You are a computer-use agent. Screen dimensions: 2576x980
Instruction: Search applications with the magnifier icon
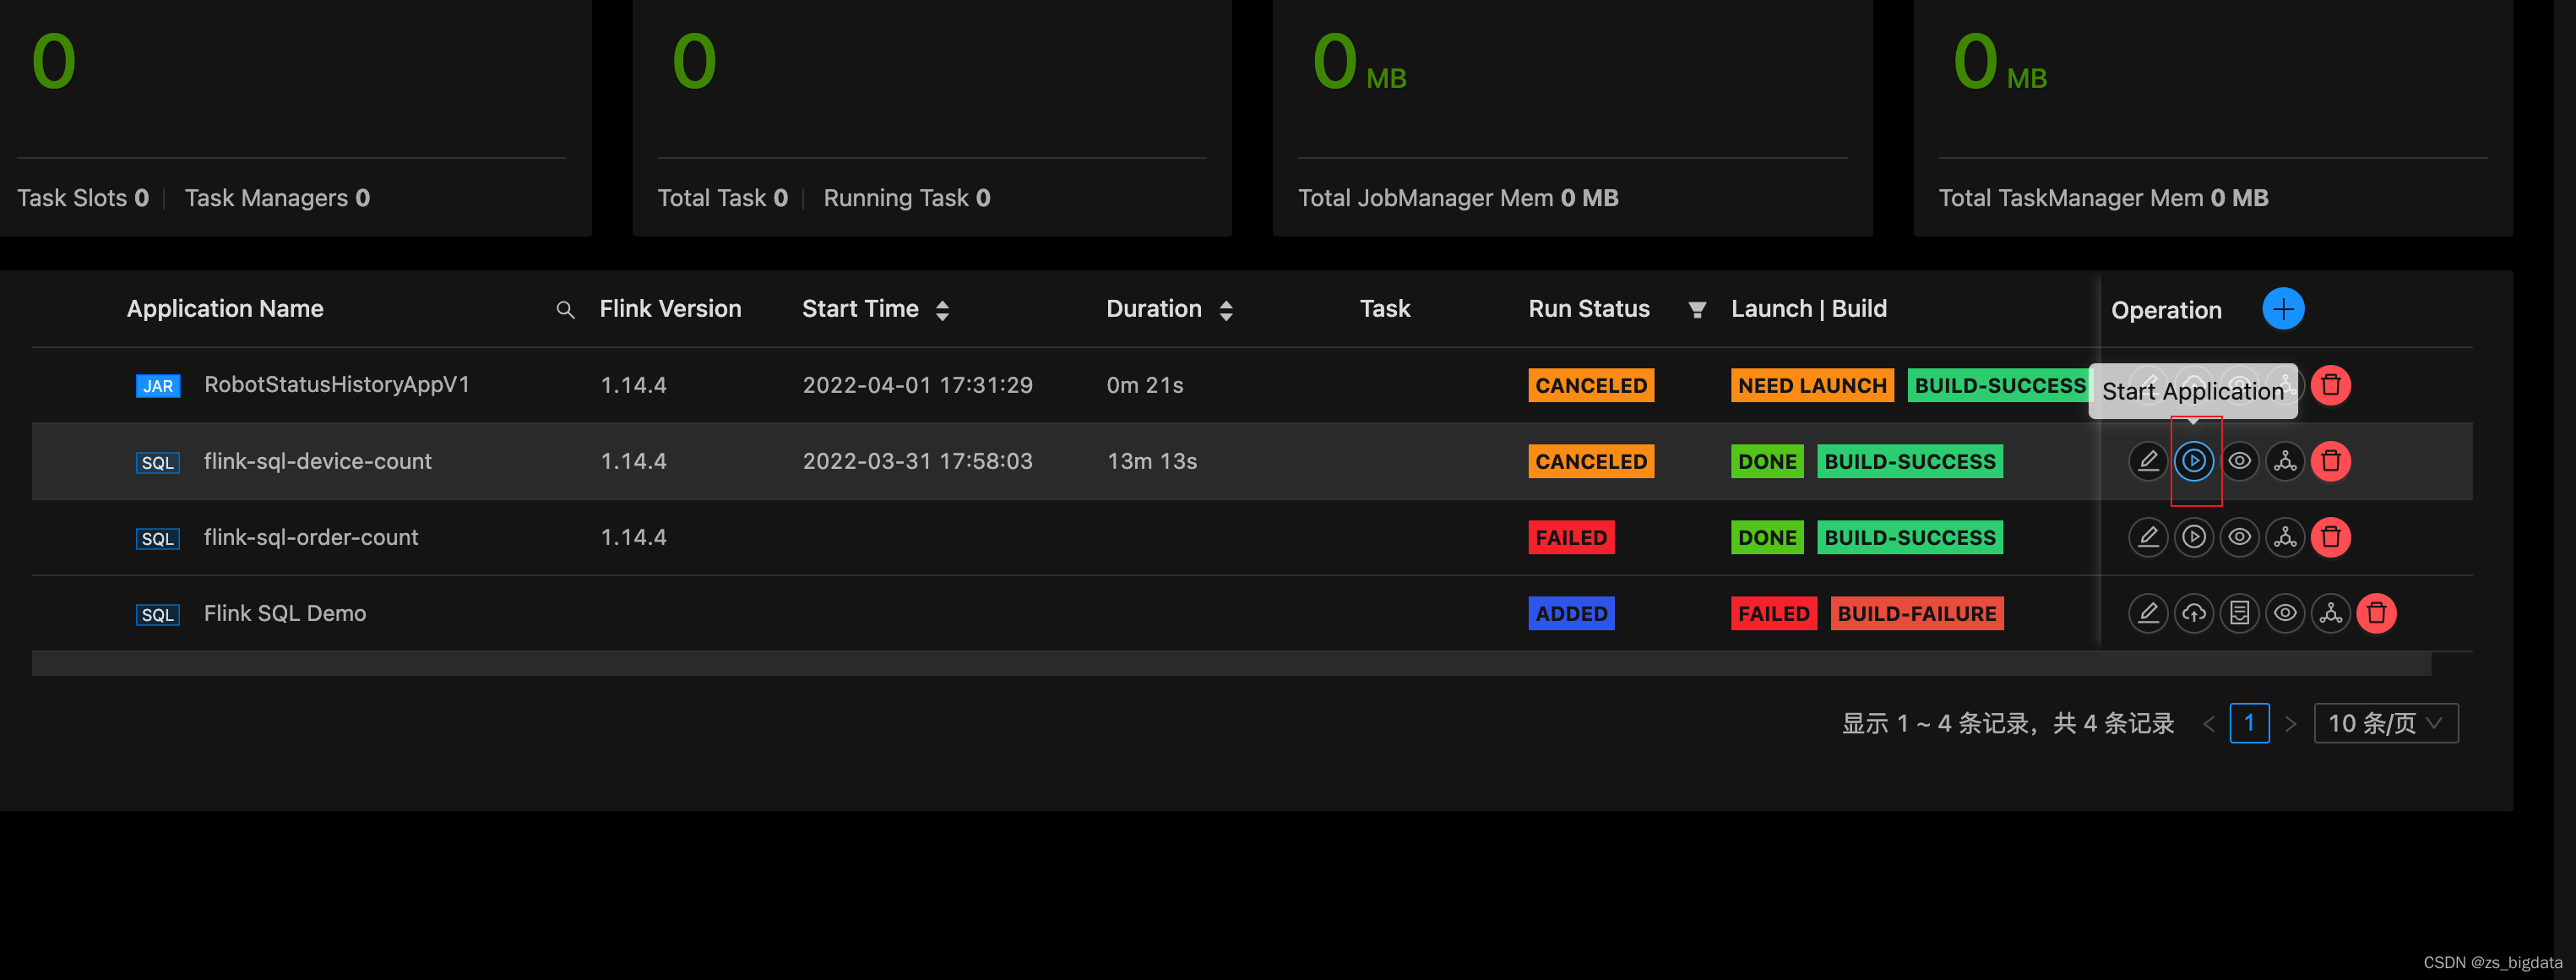[565, 310]
